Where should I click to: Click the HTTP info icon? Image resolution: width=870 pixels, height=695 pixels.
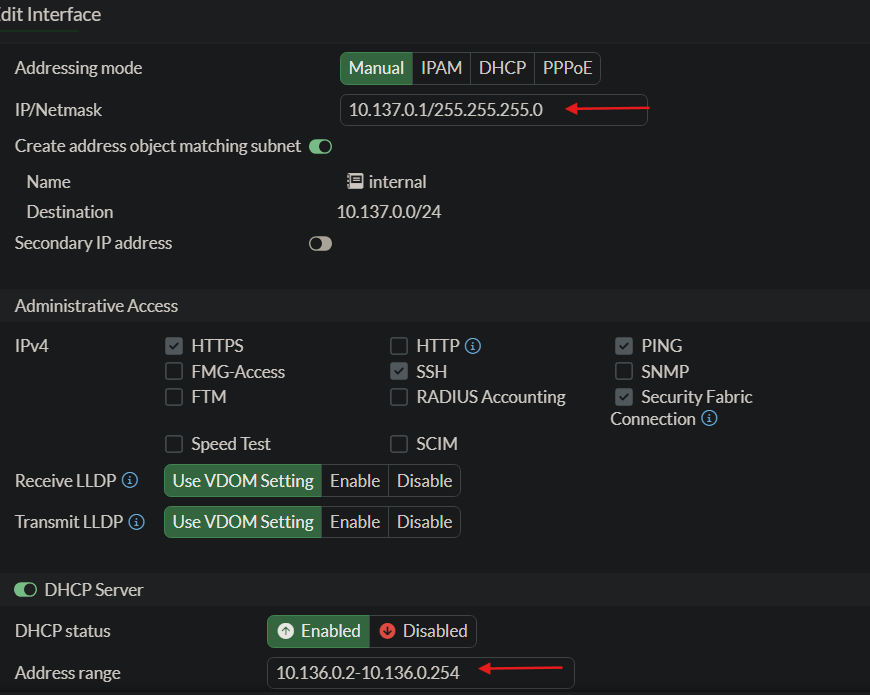473,346
